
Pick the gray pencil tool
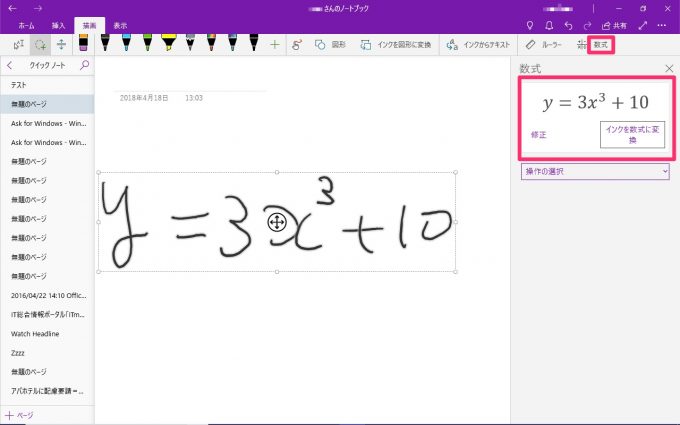[190, 43]
